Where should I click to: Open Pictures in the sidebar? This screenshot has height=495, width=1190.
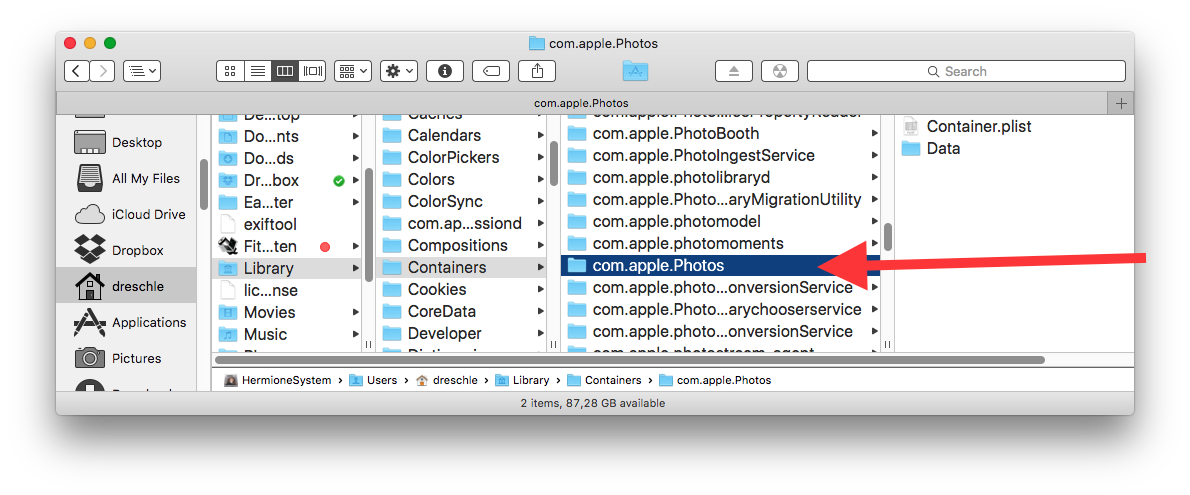[126, 358]
